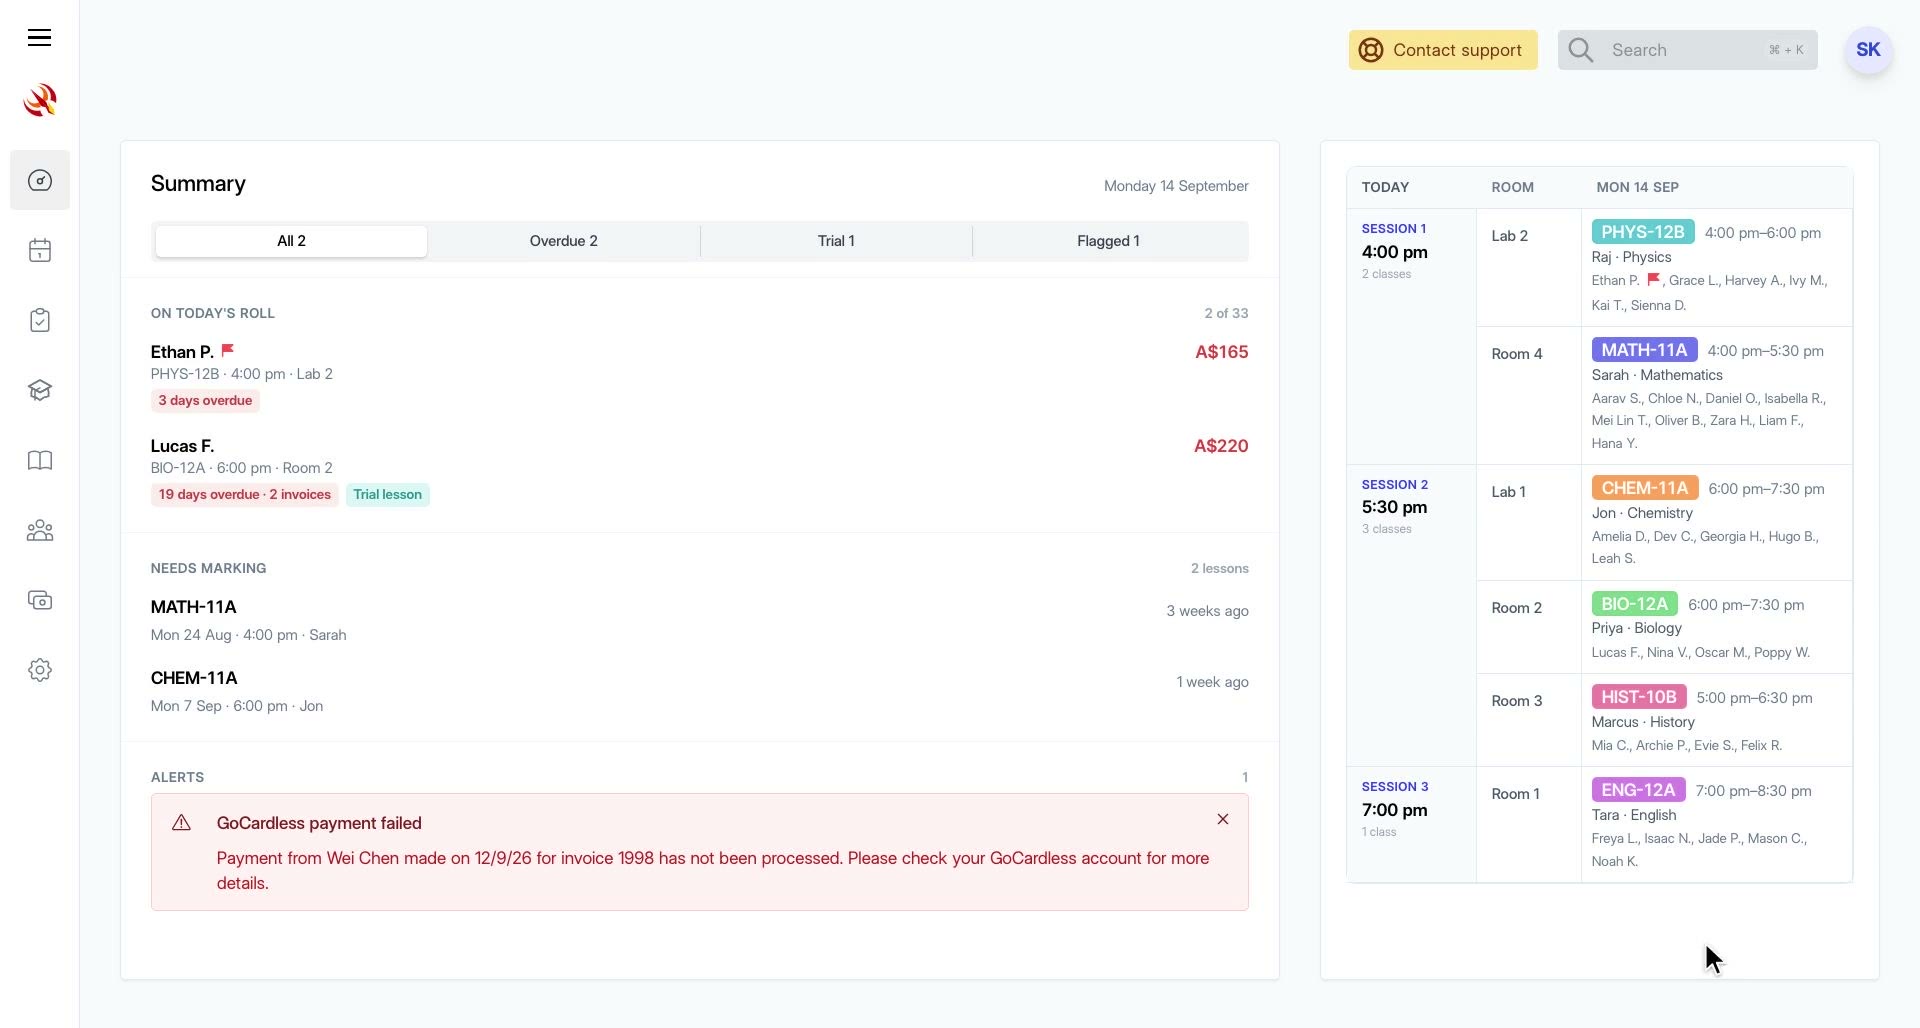Open the Ethan P. roll entry

click(699, 376)
